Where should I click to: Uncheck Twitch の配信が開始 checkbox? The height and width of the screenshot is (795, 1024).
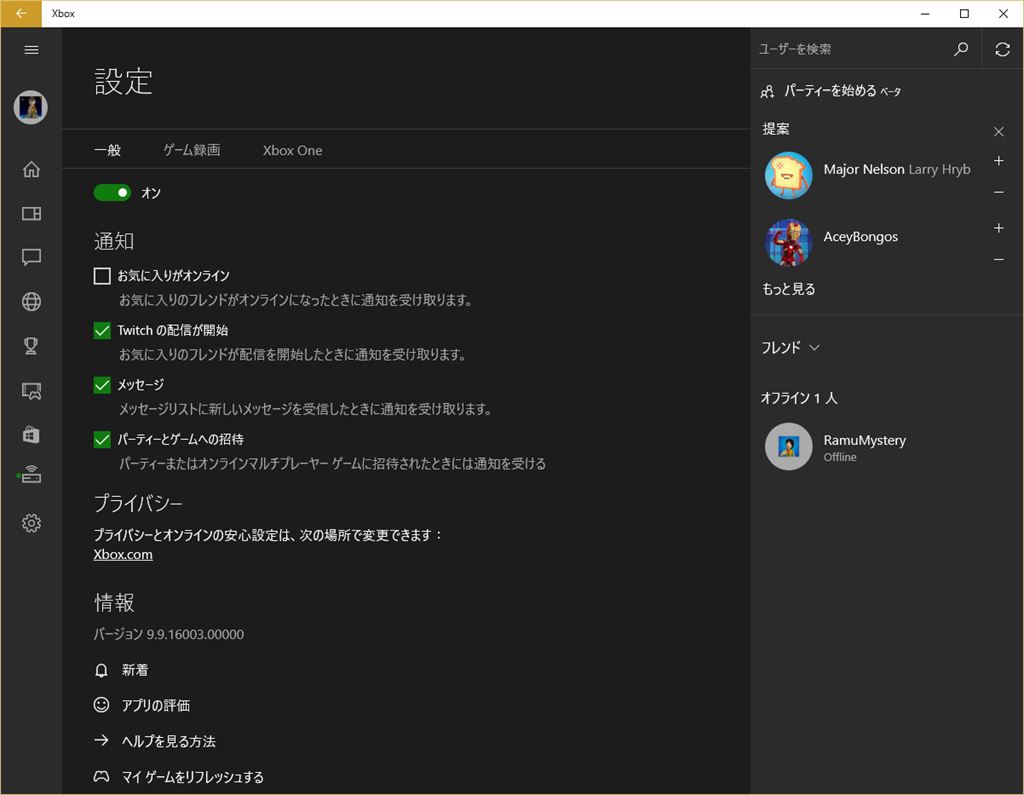tap(102, 331)
